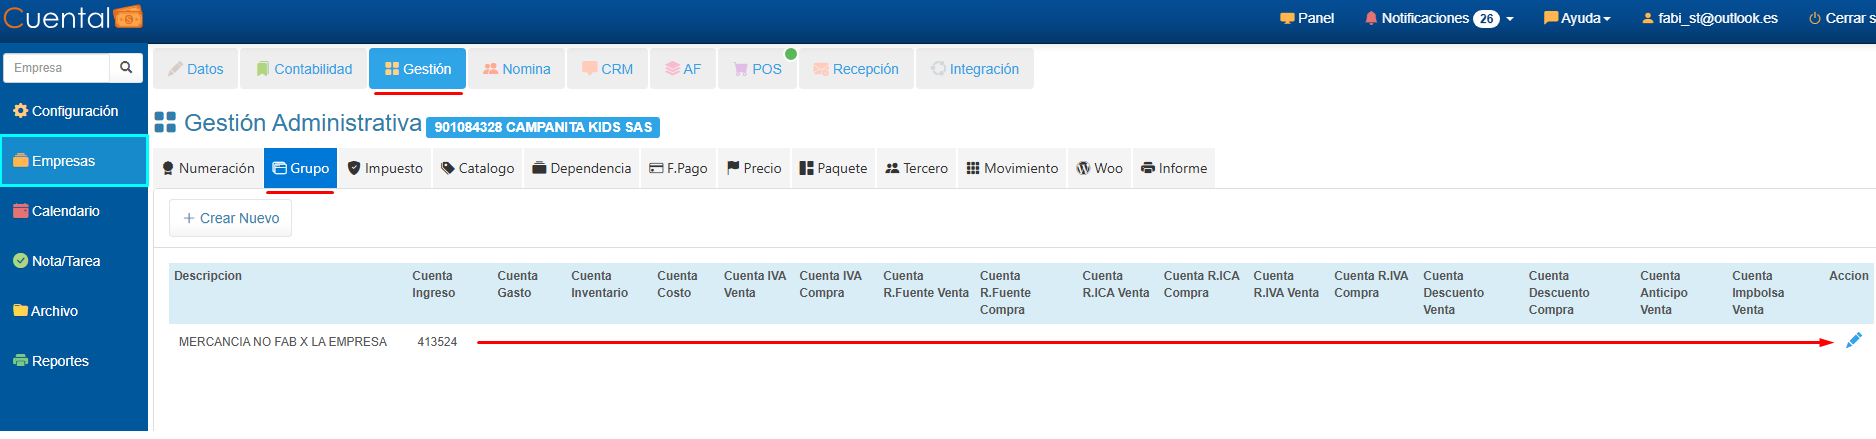Open the Informe printer sub-tab
This screenshot has height=439, width=1876.
tap(1174, 168)
